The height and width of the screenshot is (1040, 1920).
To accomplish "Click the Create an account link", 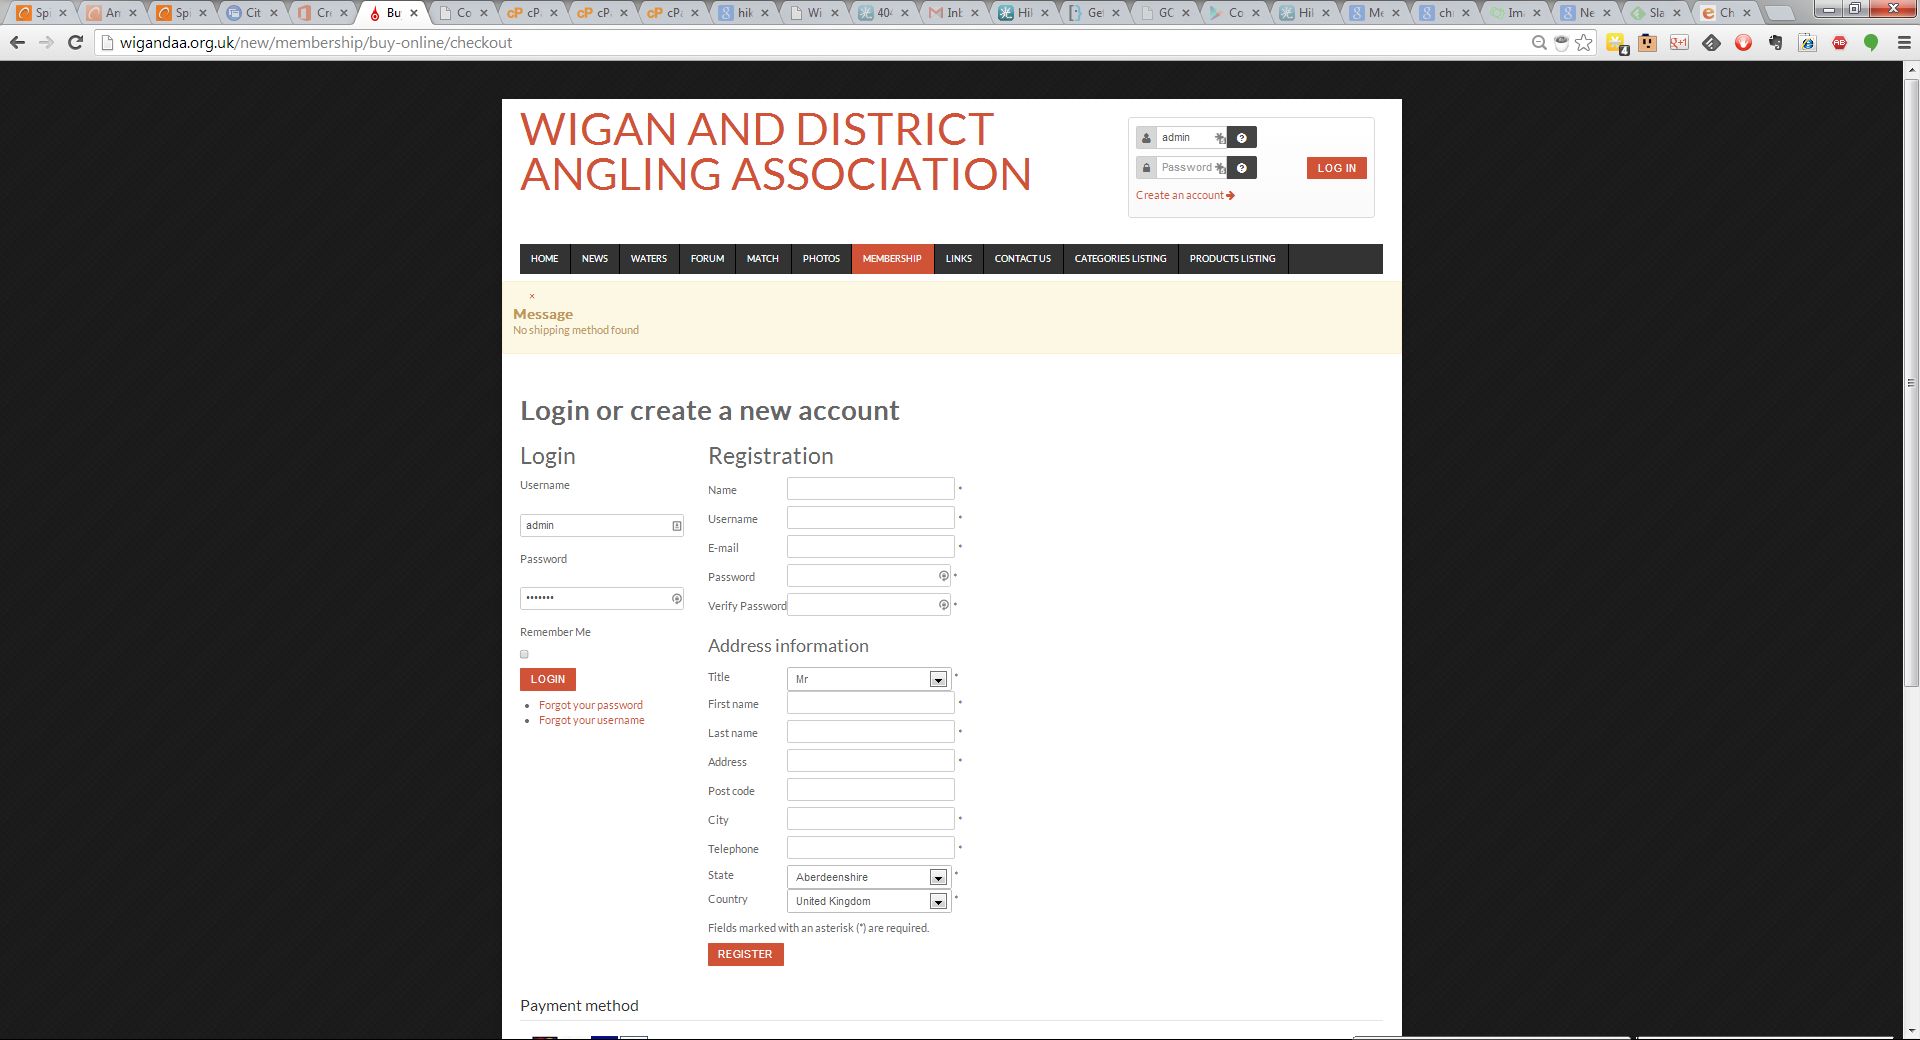I will [x=1185, y=196].
